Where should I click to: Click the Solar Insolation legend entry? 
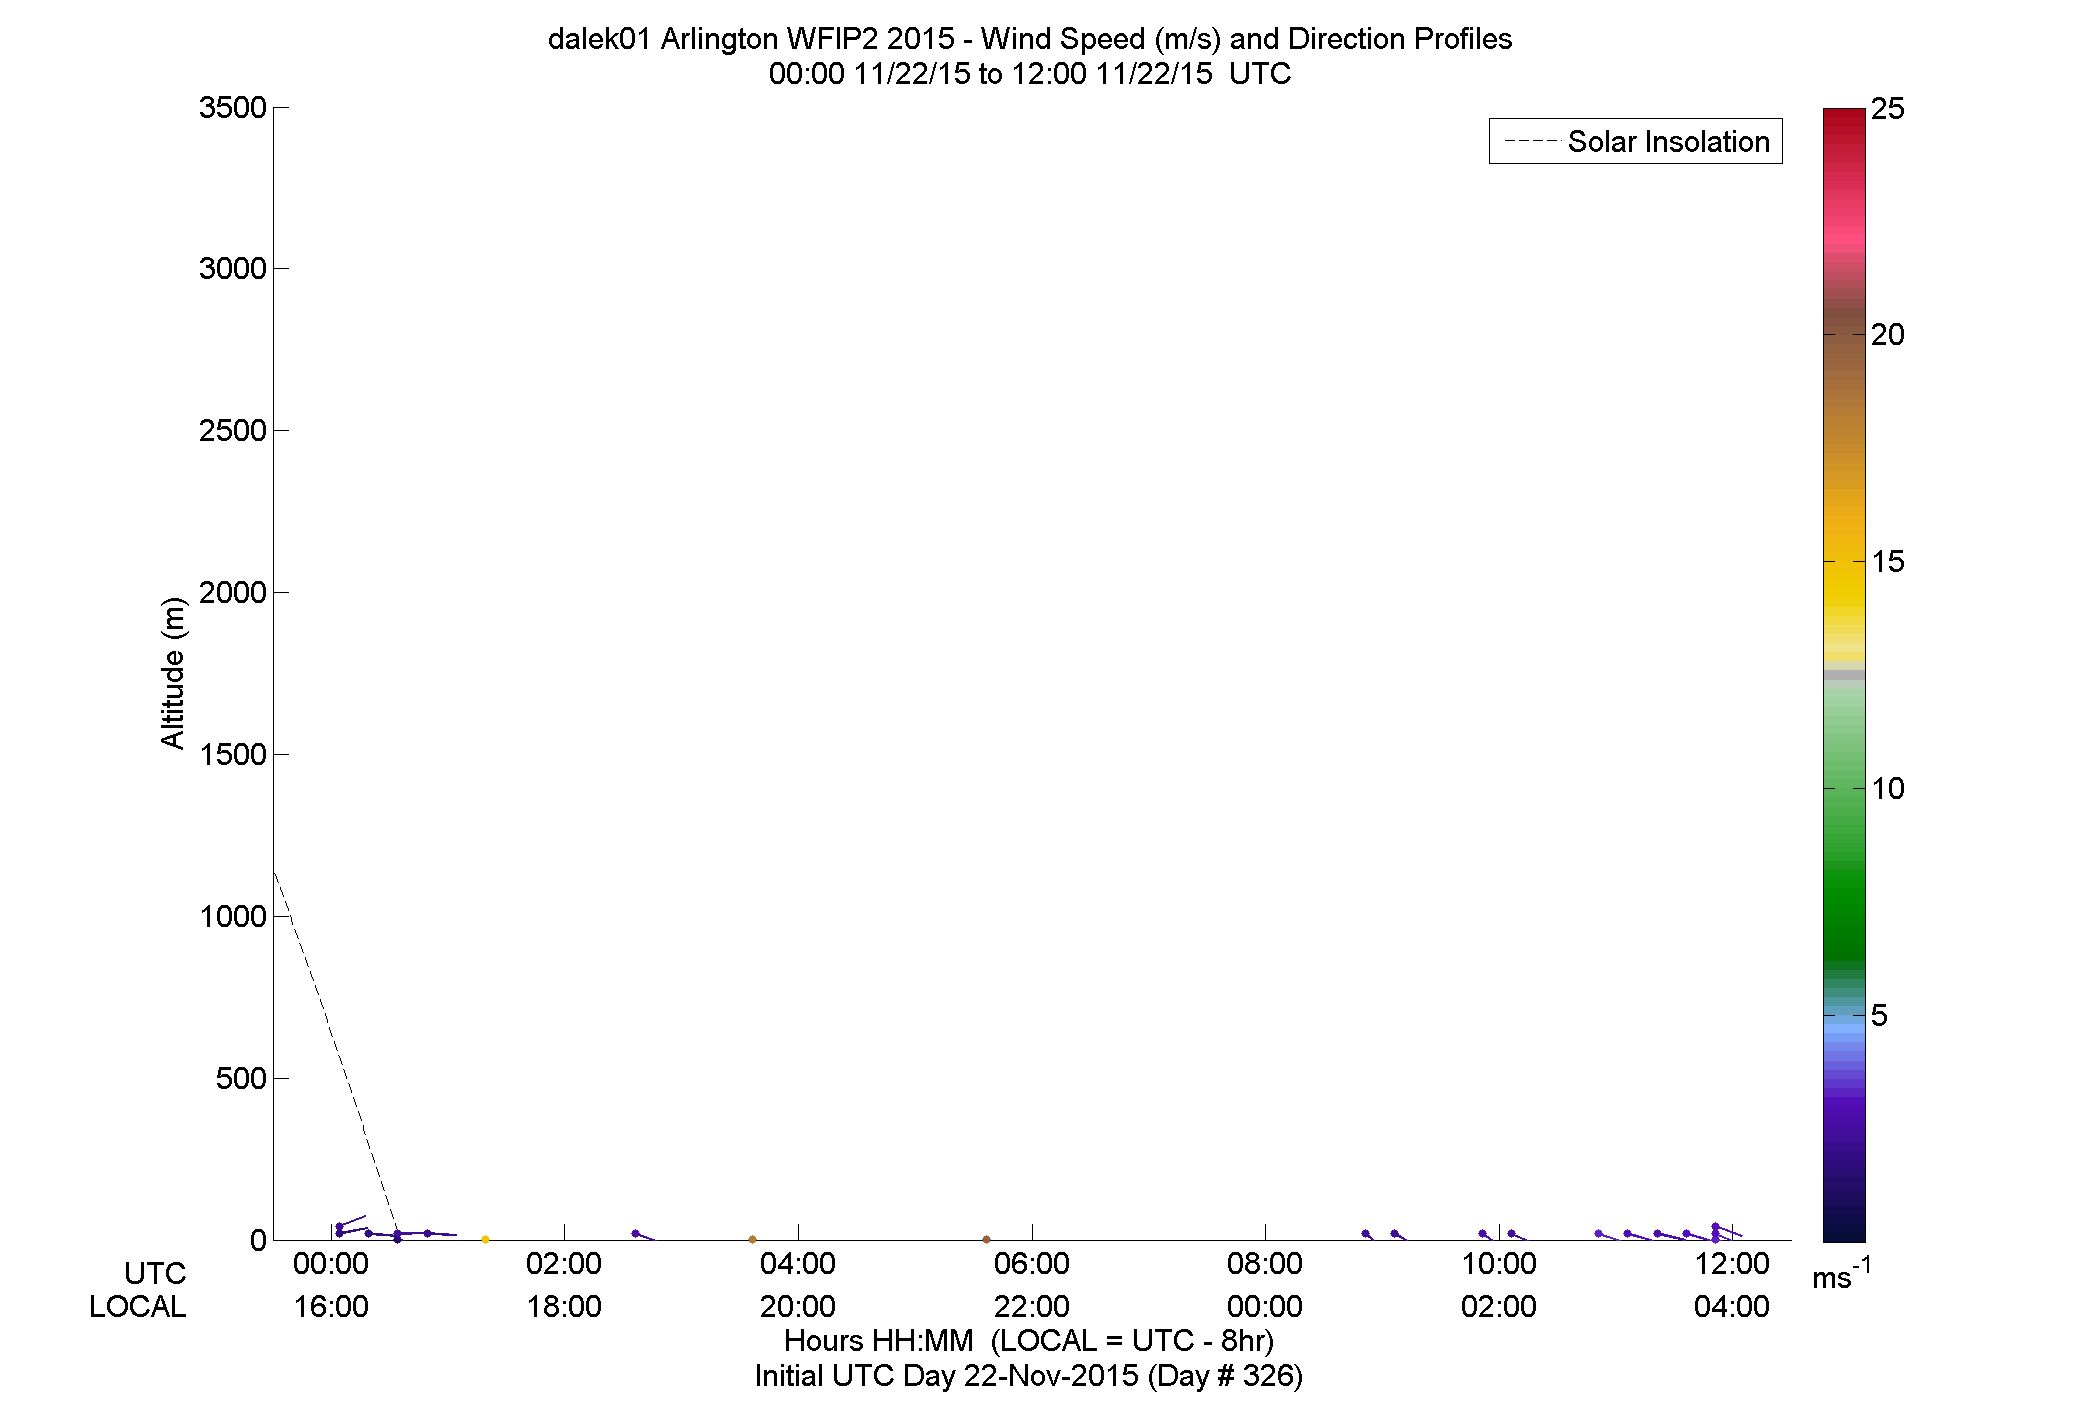(x=1636, y=141)
